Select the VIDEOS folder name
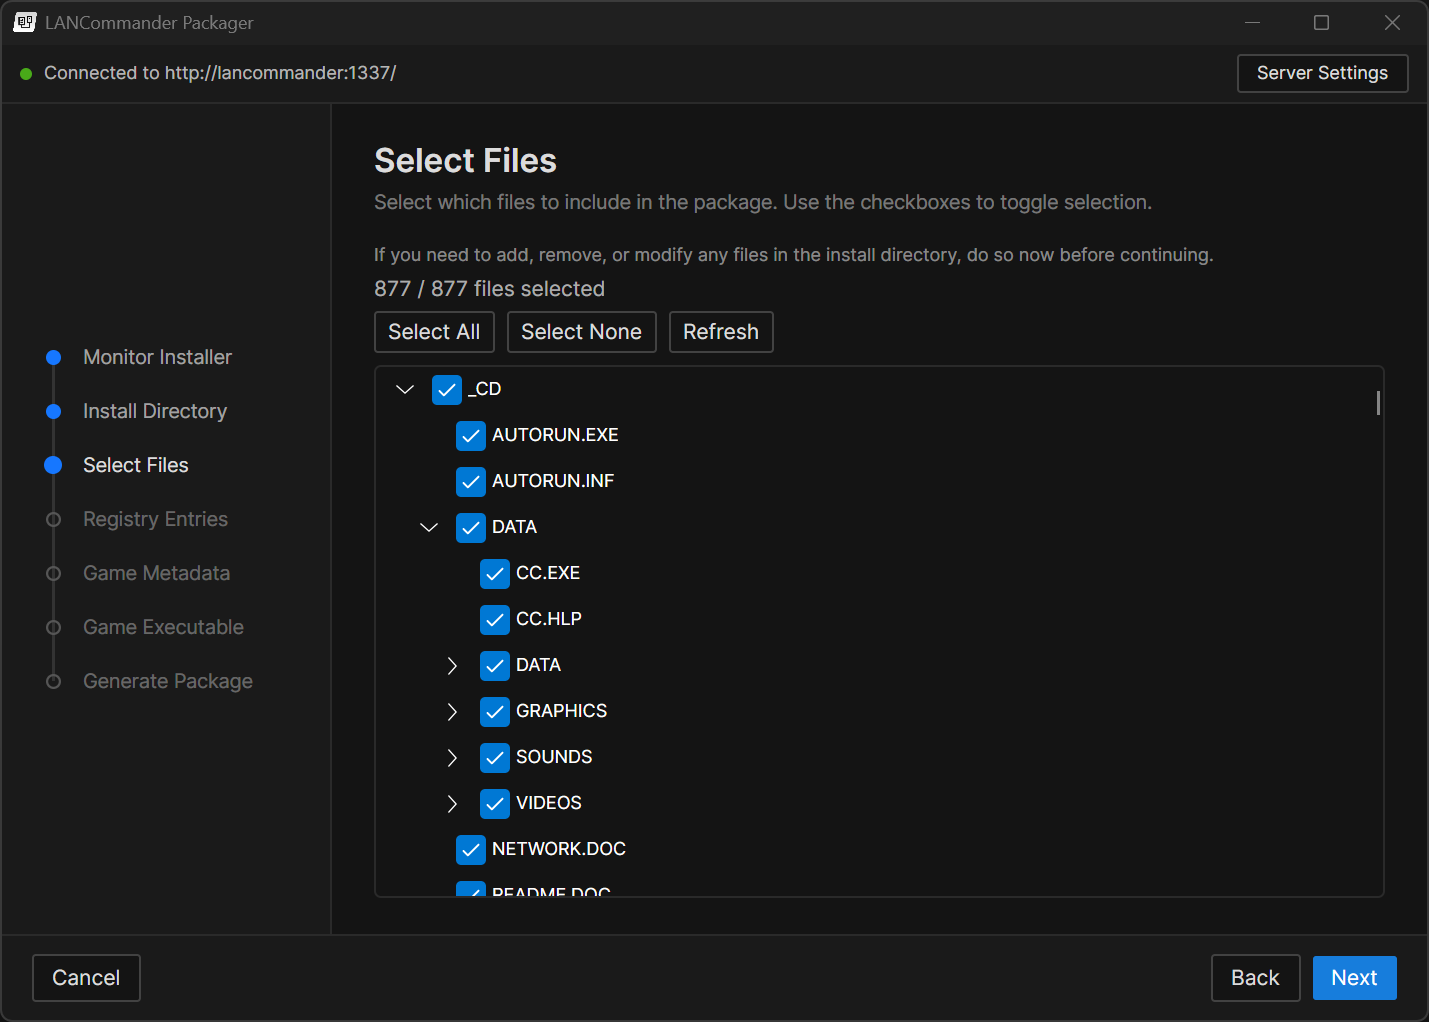 point(549,803)
